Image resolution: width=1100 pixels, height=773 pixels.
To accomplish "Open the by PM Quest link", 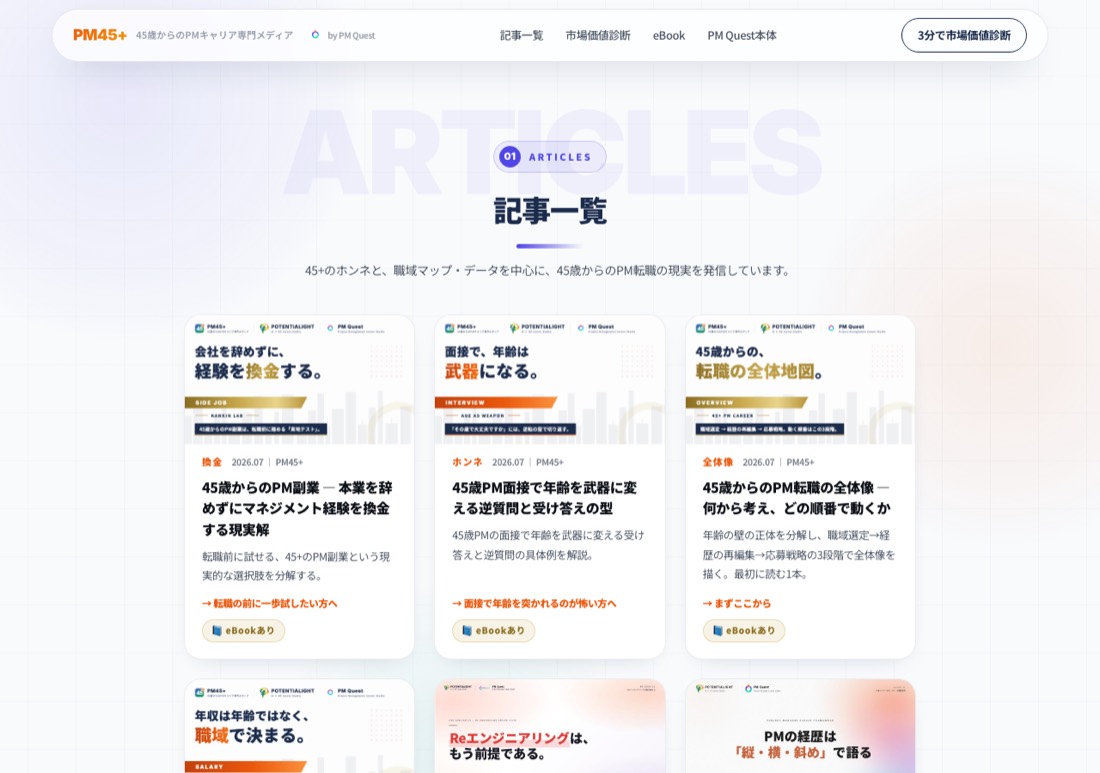I will click(351, 36).
